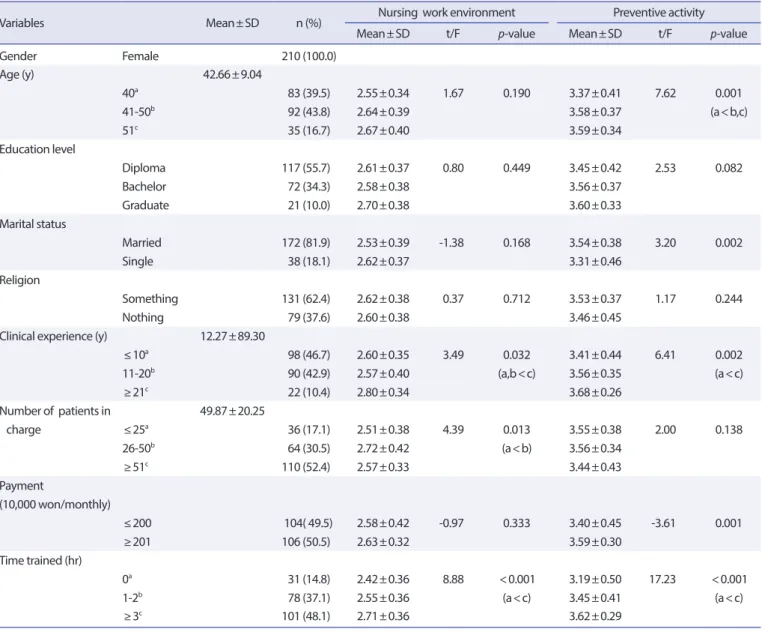This screenshot has width=762, height=632.
Task: Select the 'Variables' header cell
Action: point(21,23)
